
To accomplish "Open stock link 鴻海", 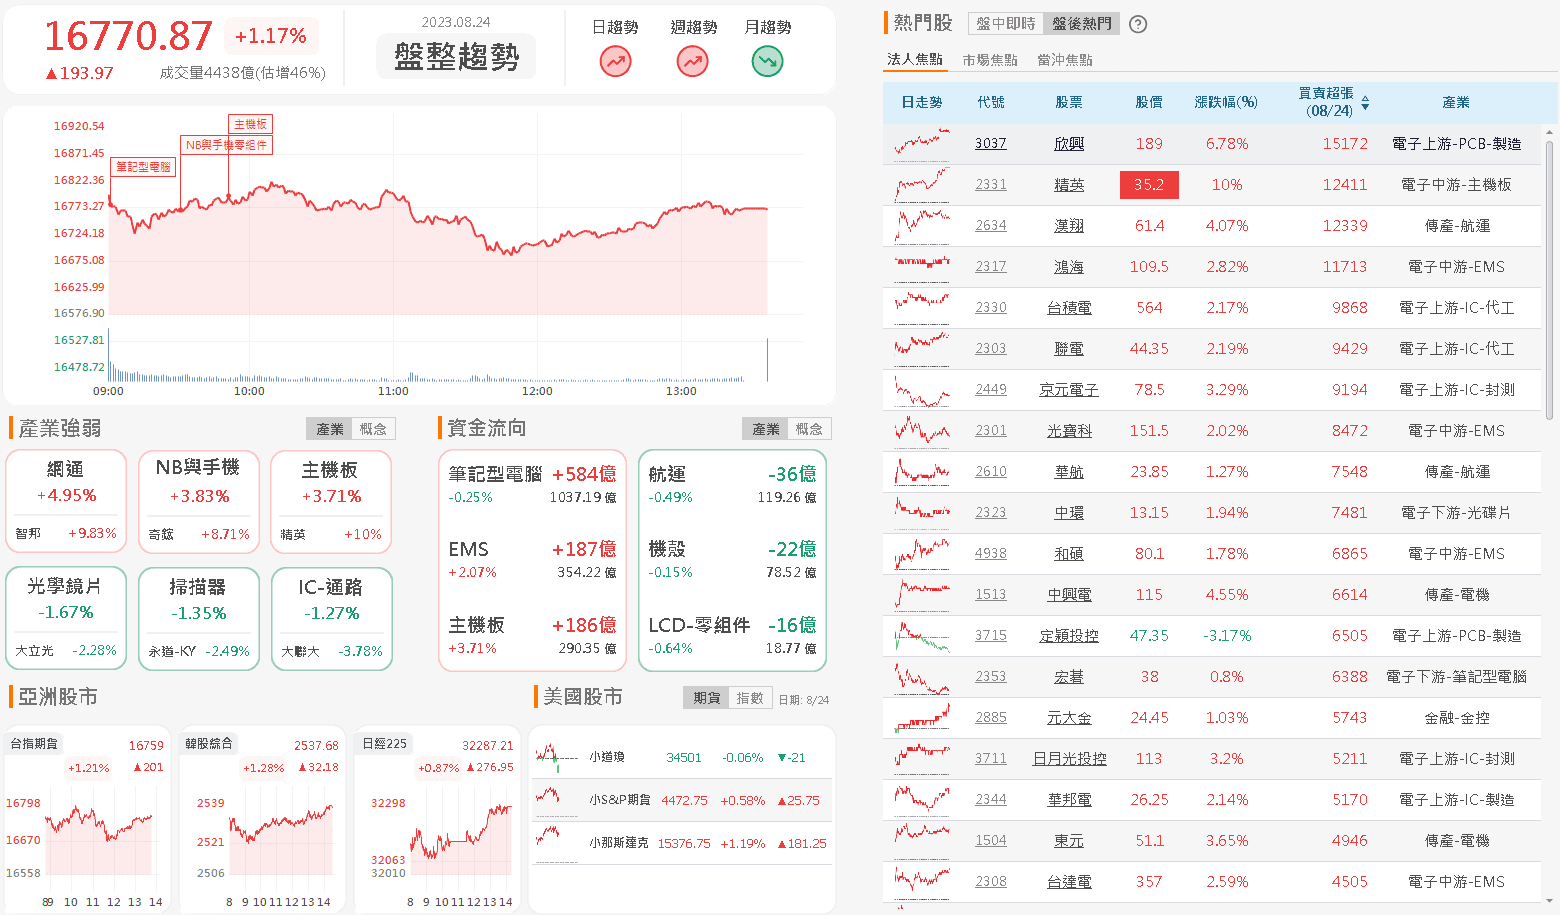I will [1069, 267].
